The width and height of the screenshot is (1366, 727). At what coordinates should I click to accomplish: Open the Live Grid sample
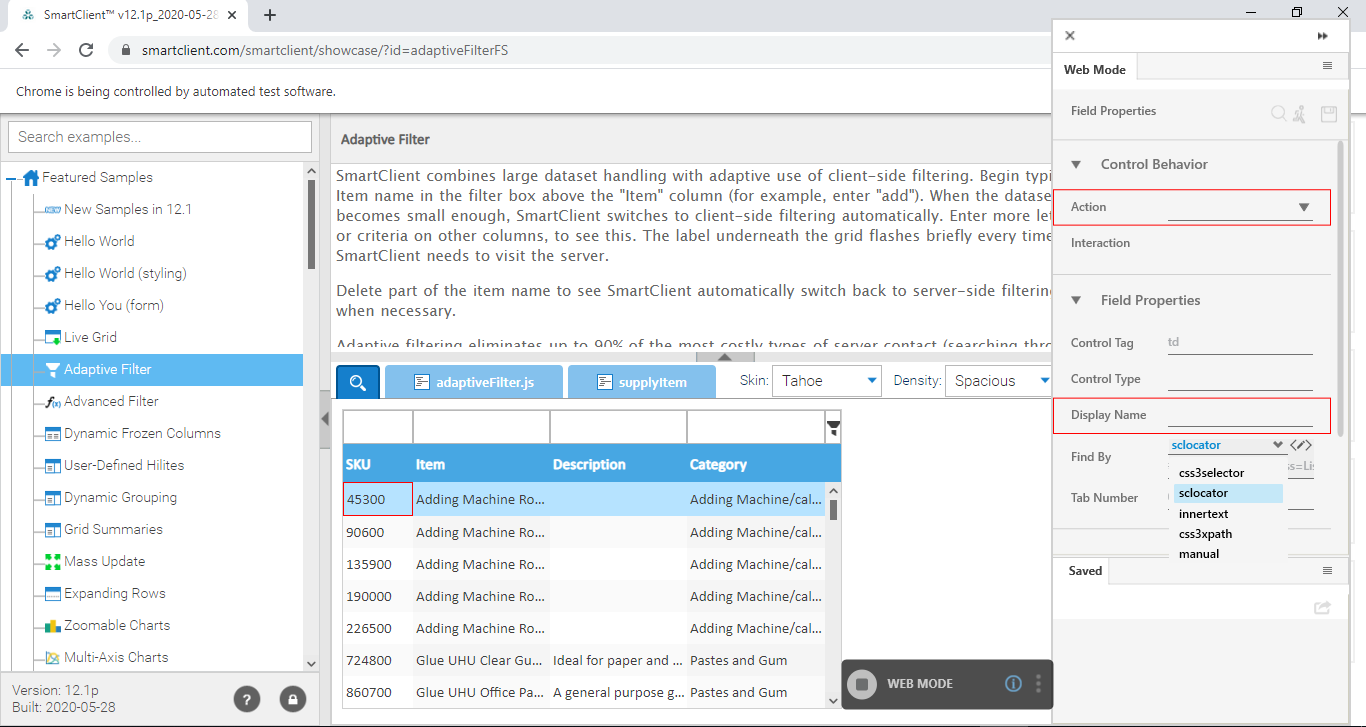click(90, 337)
